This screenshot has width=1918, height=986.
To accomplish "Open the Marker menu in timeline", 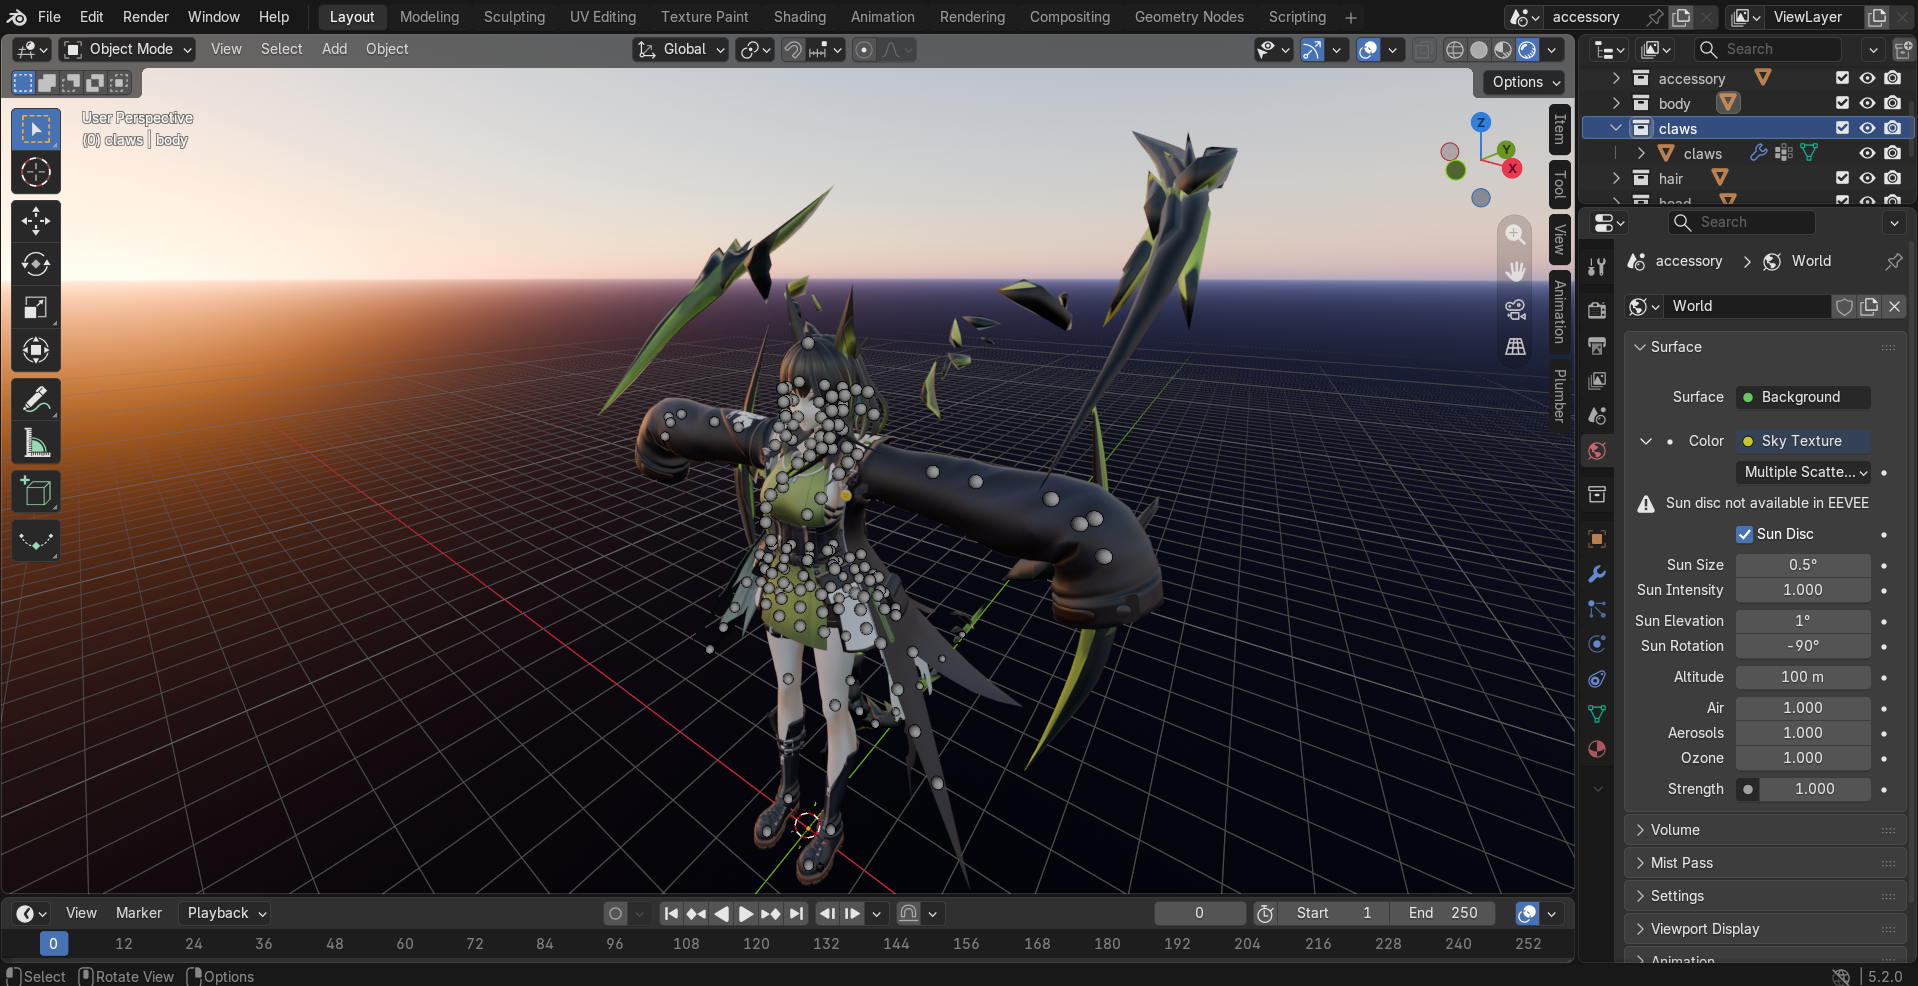I will 138,913.
